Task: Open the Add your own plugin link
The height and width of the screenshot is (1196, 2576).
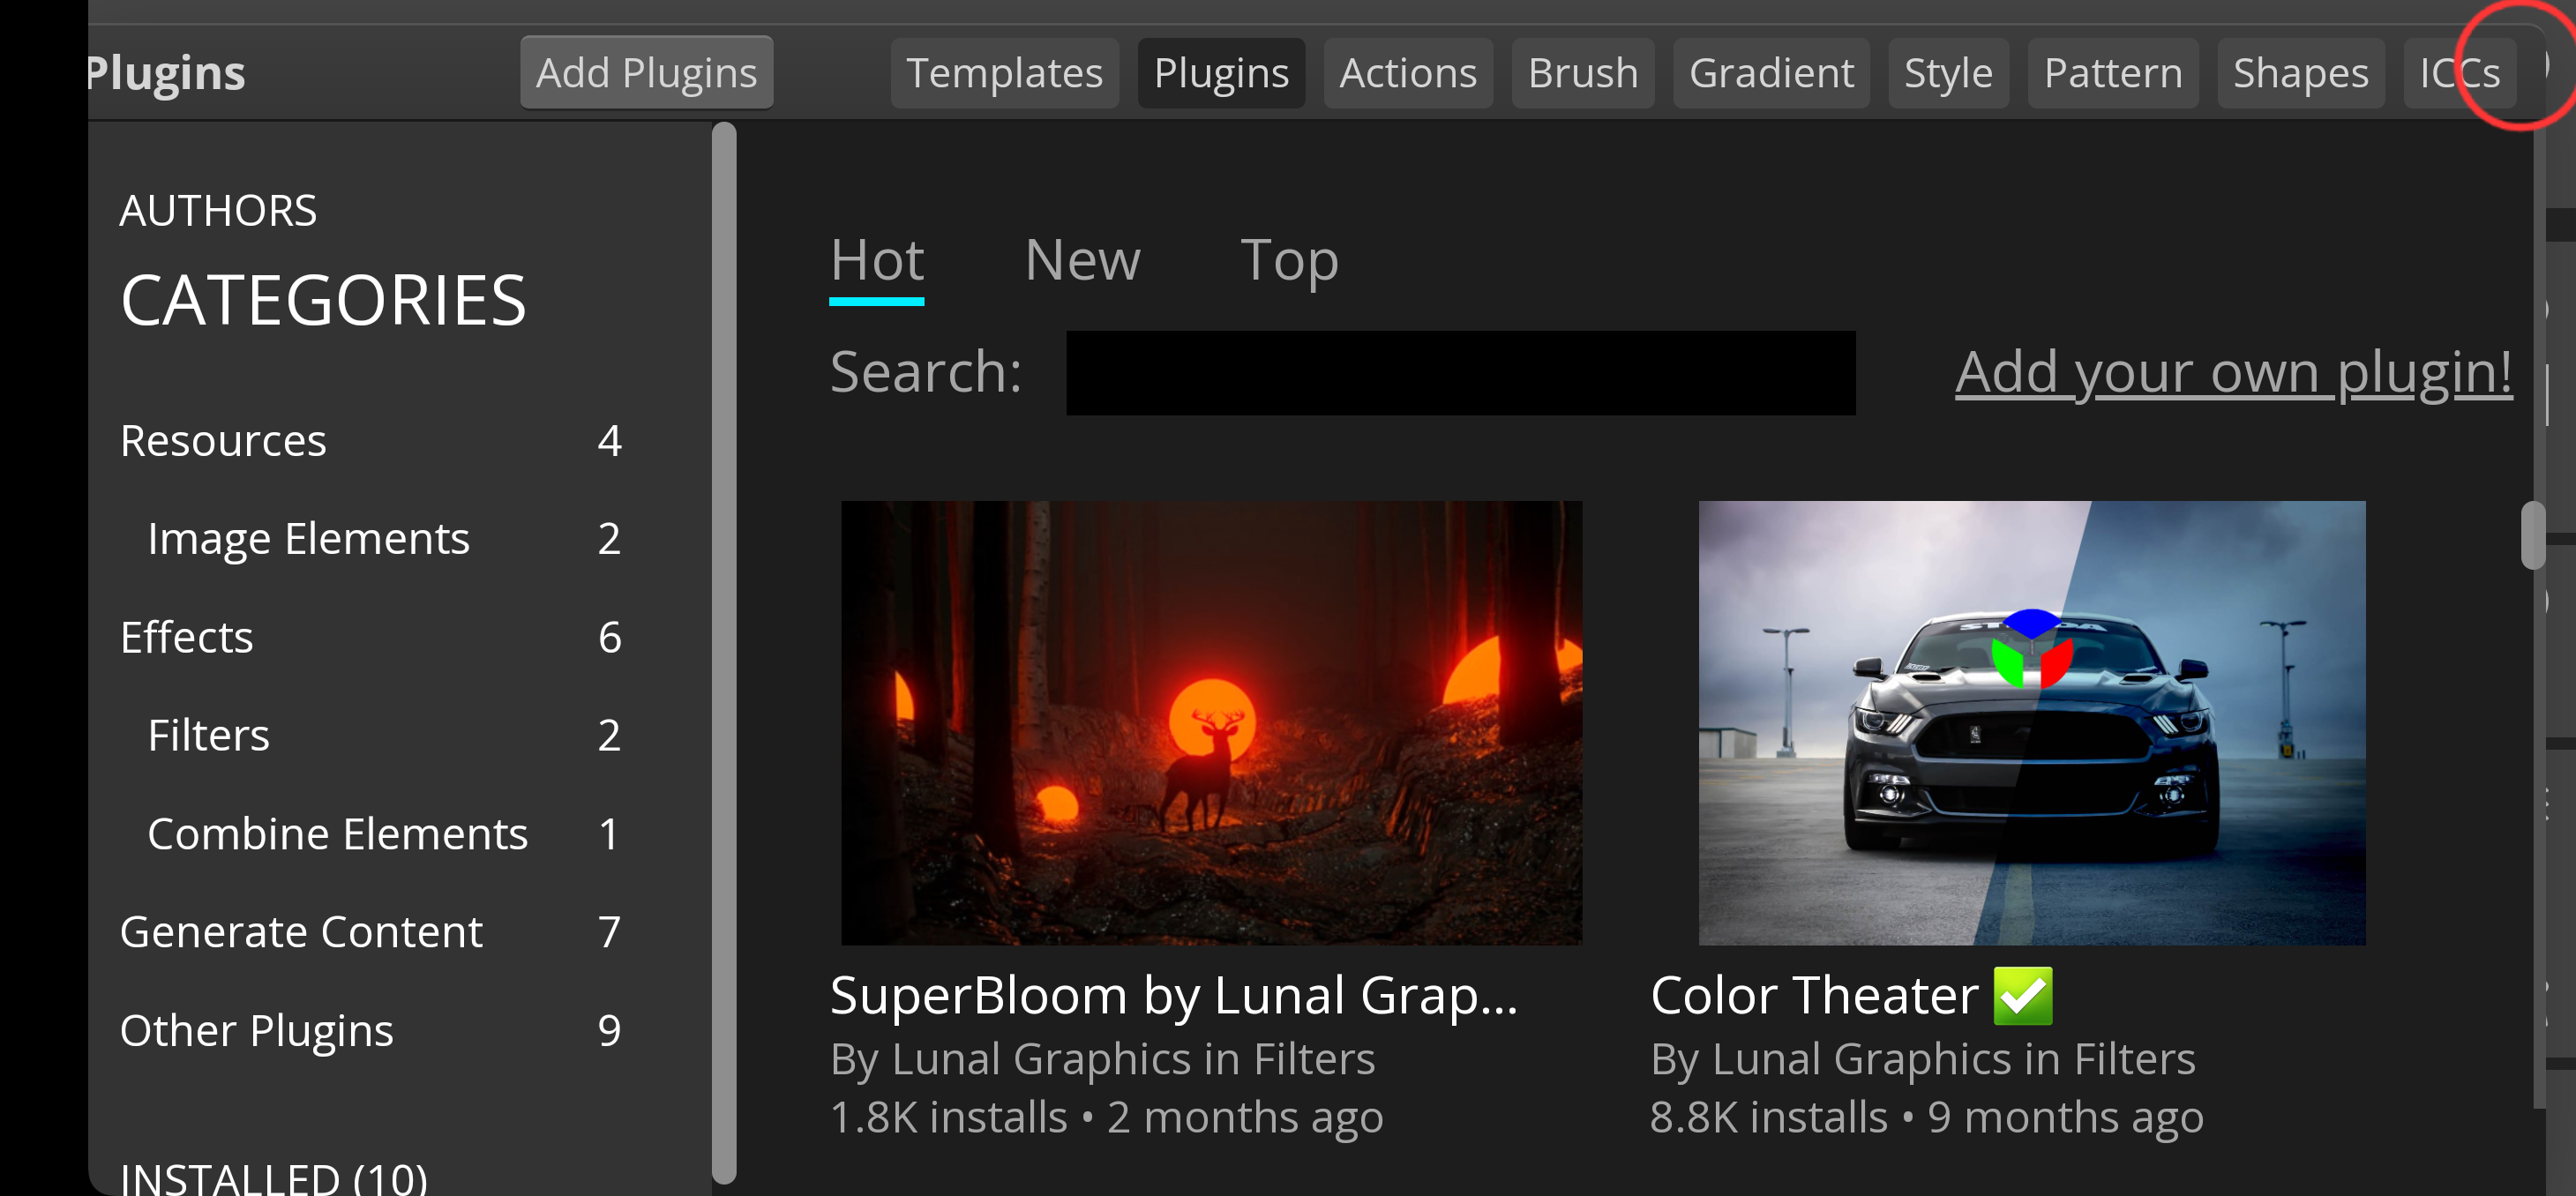Action: pyautogui.click(x=2232, y=371)
